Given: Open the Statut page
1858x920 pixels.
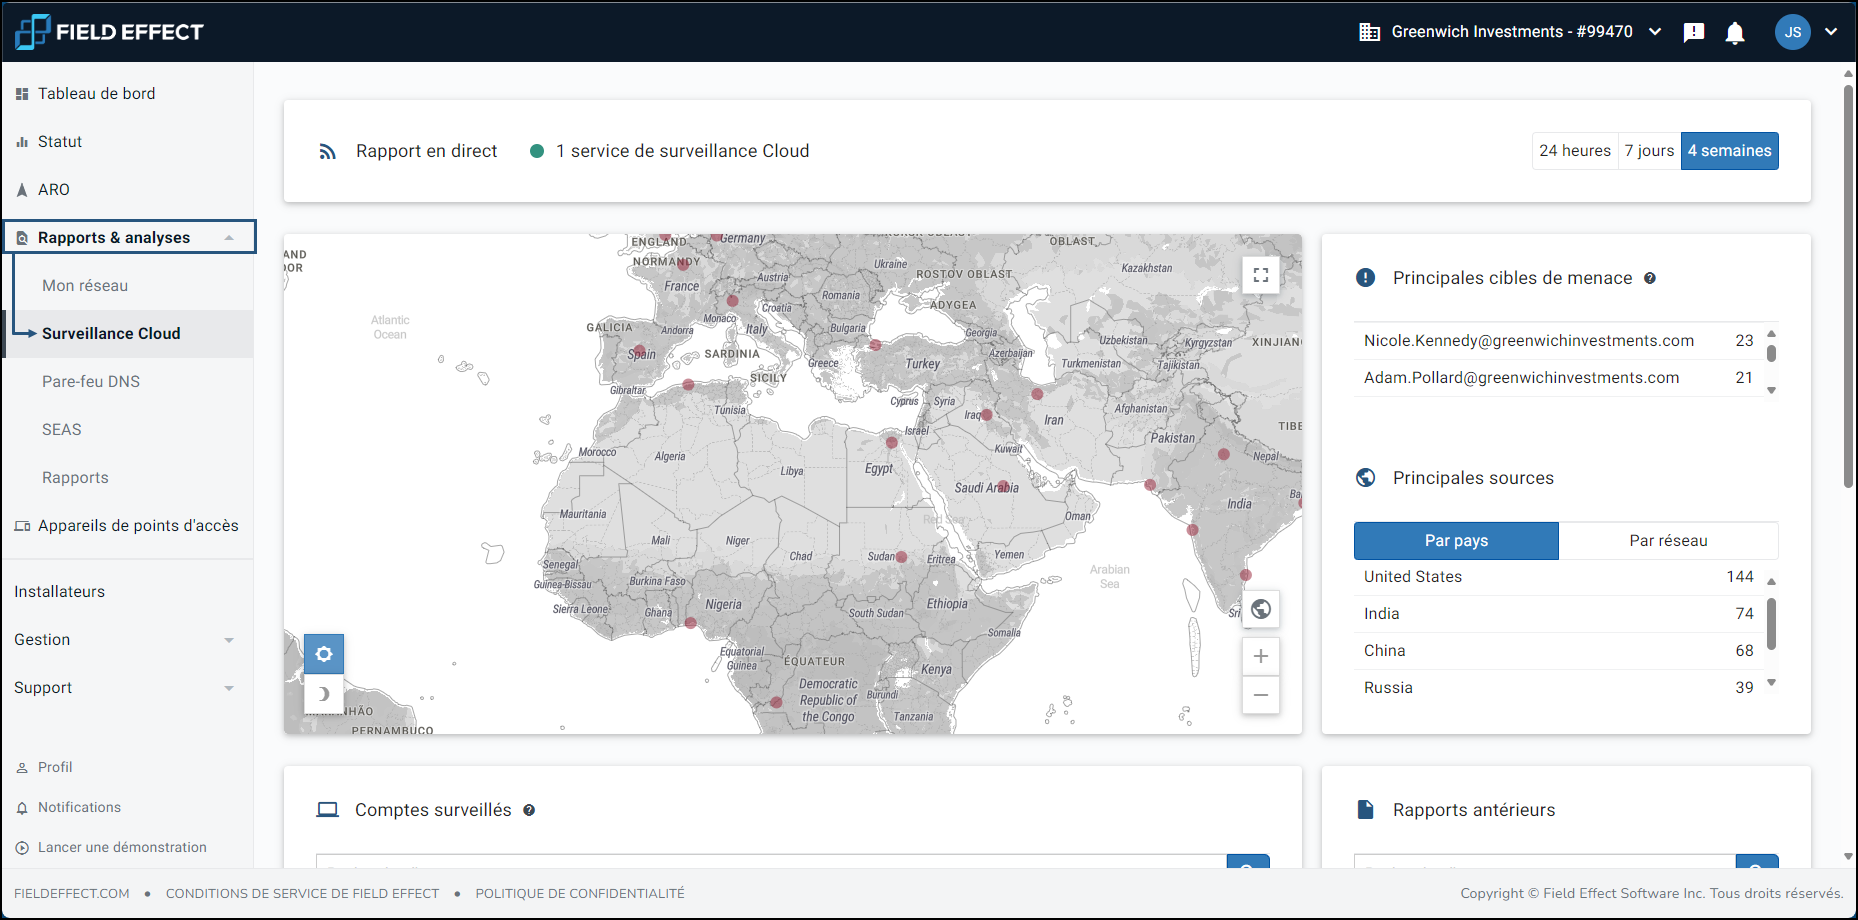Looking at the screenshot, I should 60,142.
